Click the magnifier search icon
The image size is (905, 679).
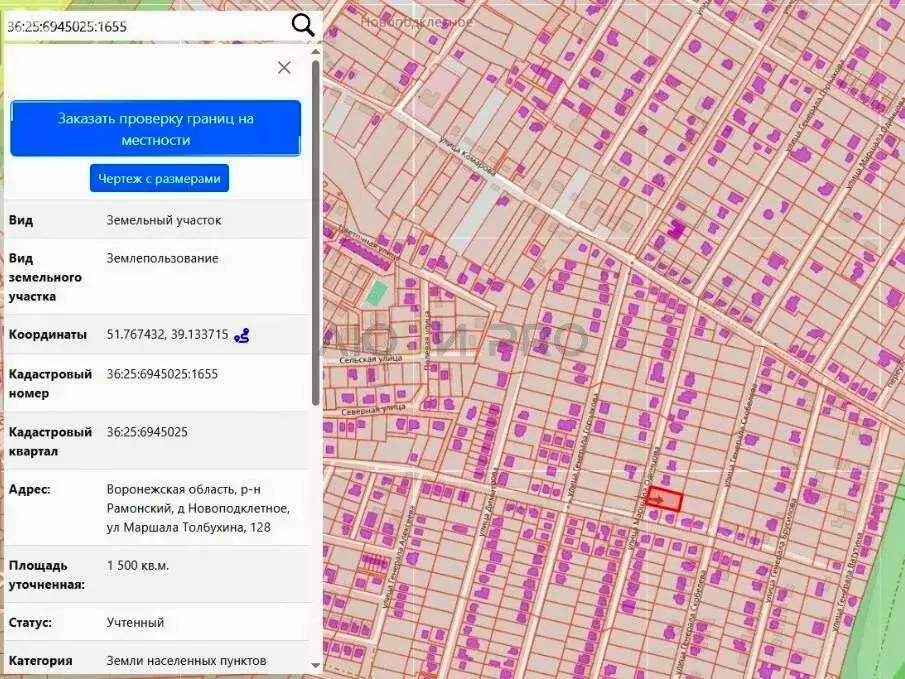[303, 25]
